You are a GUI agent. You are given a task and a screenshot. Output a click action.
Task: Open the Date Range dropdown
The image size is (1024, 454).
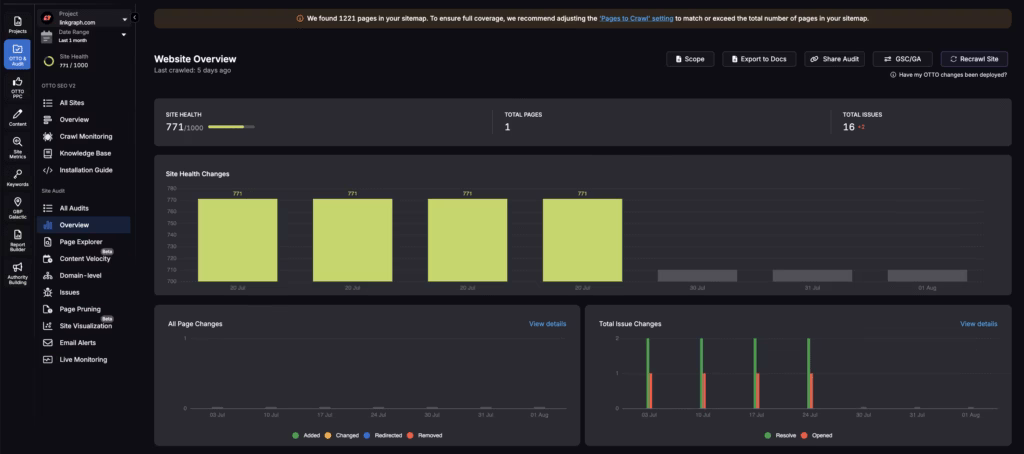tap(124, 35)
